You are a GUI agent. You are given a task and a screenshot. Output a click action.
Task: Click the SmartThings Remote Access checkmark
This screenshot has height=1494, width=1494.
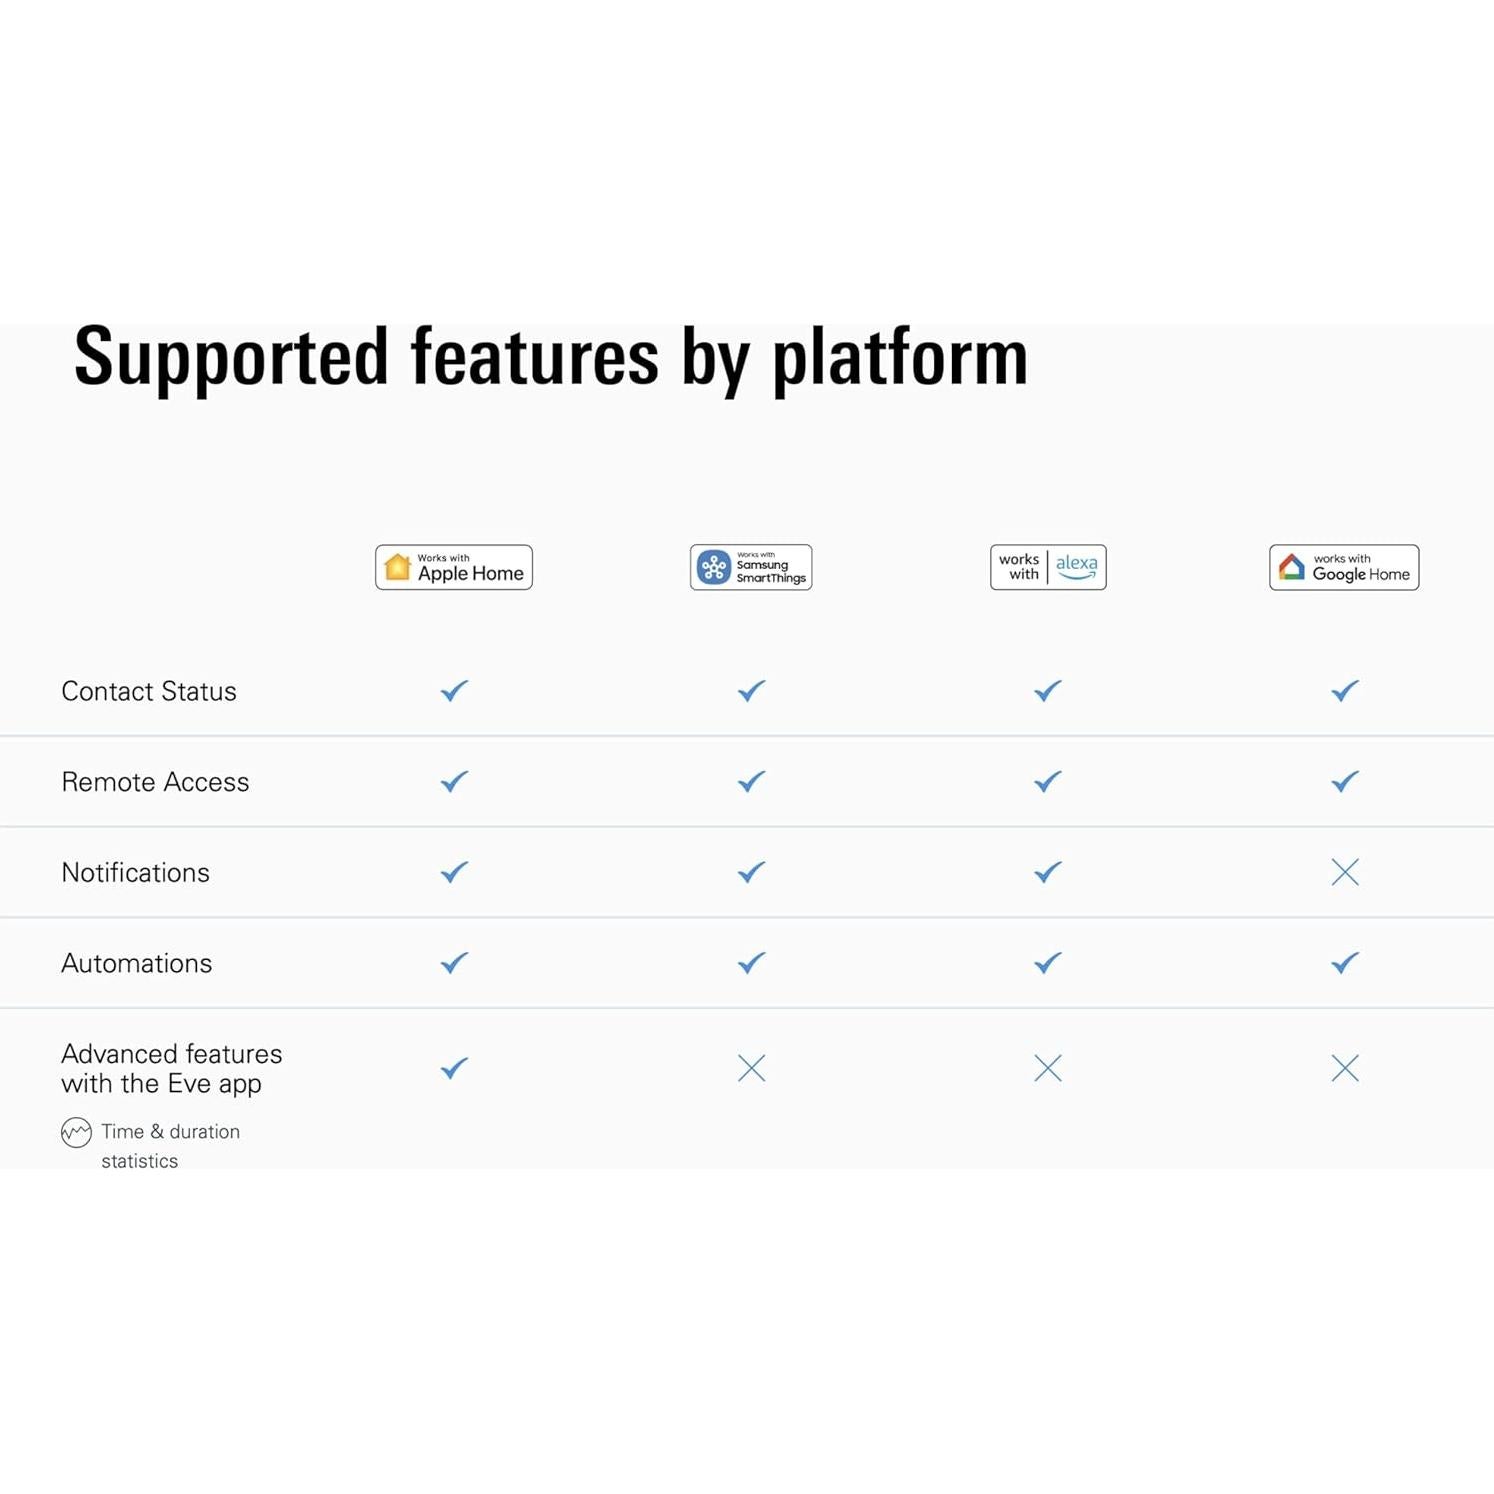click(x=751, y=782)
